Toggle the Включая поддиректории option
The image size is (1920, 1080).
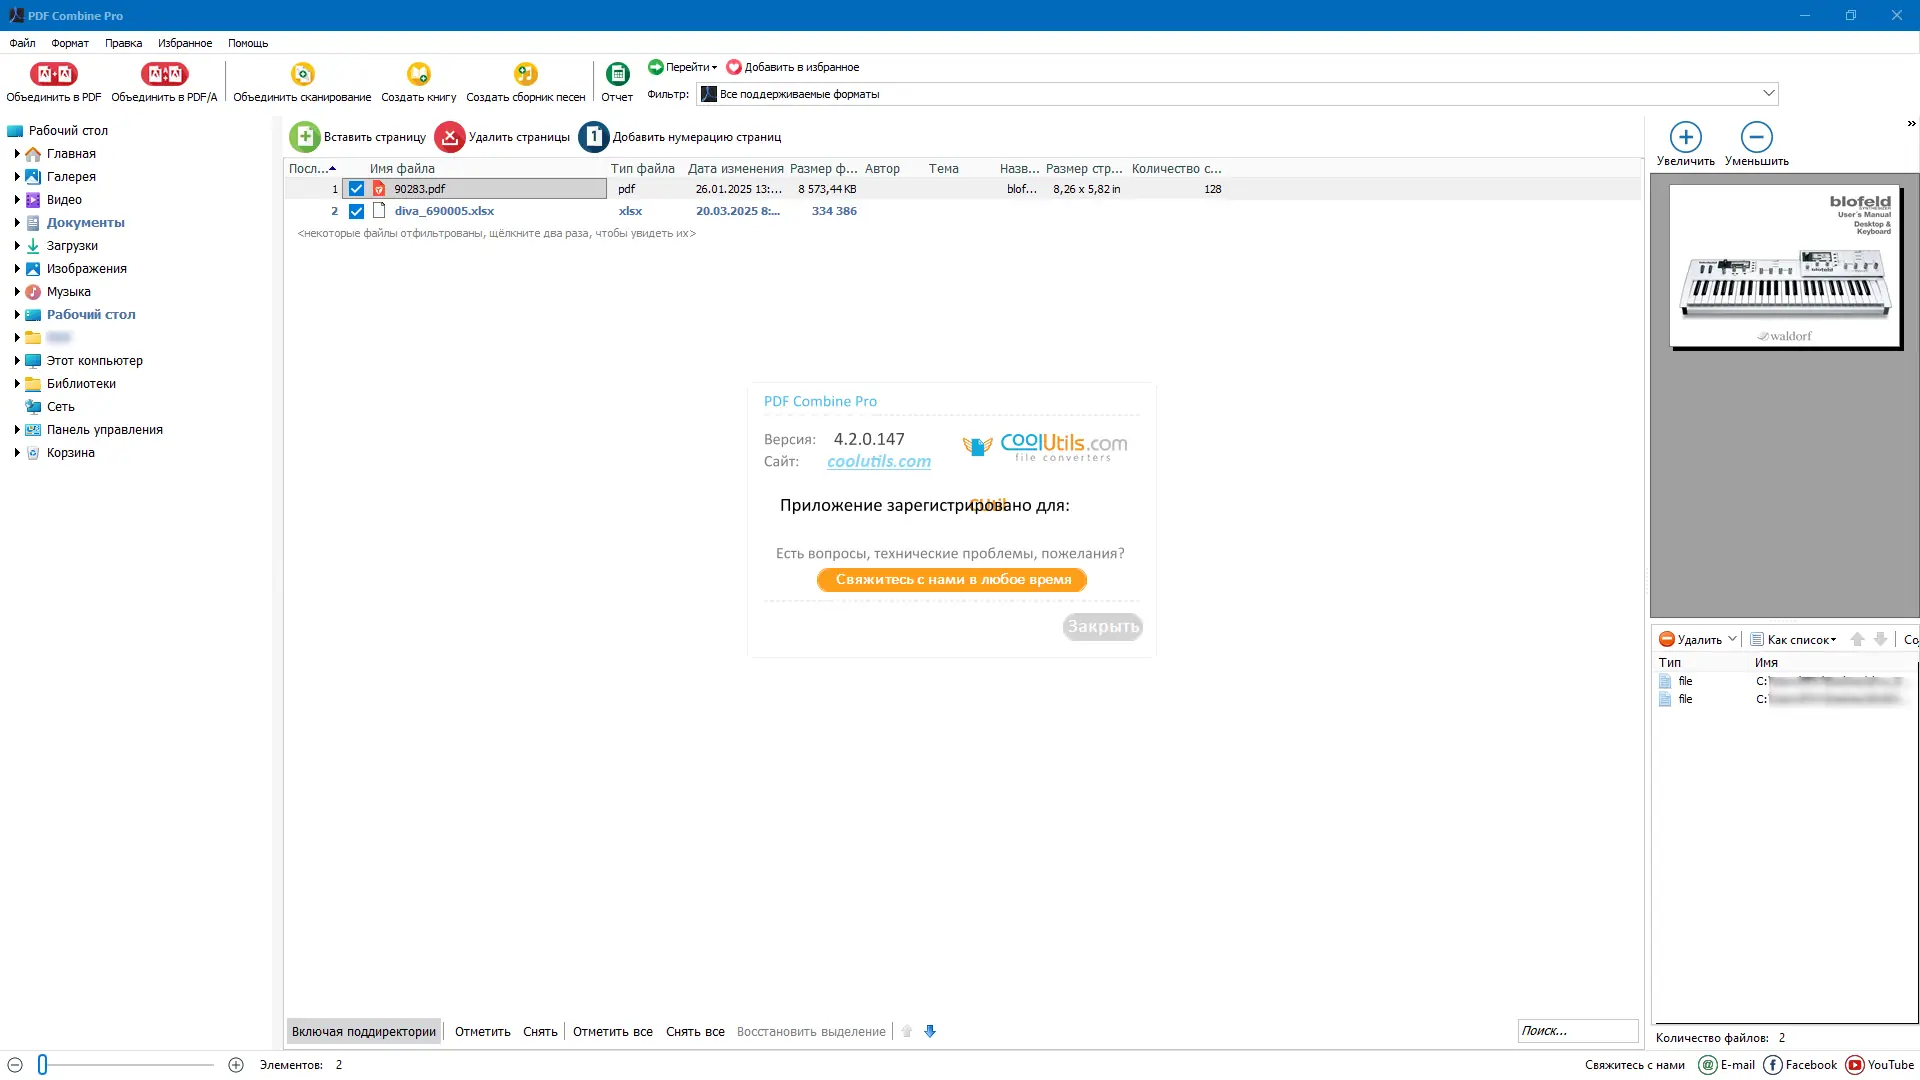pos(364,1031)
